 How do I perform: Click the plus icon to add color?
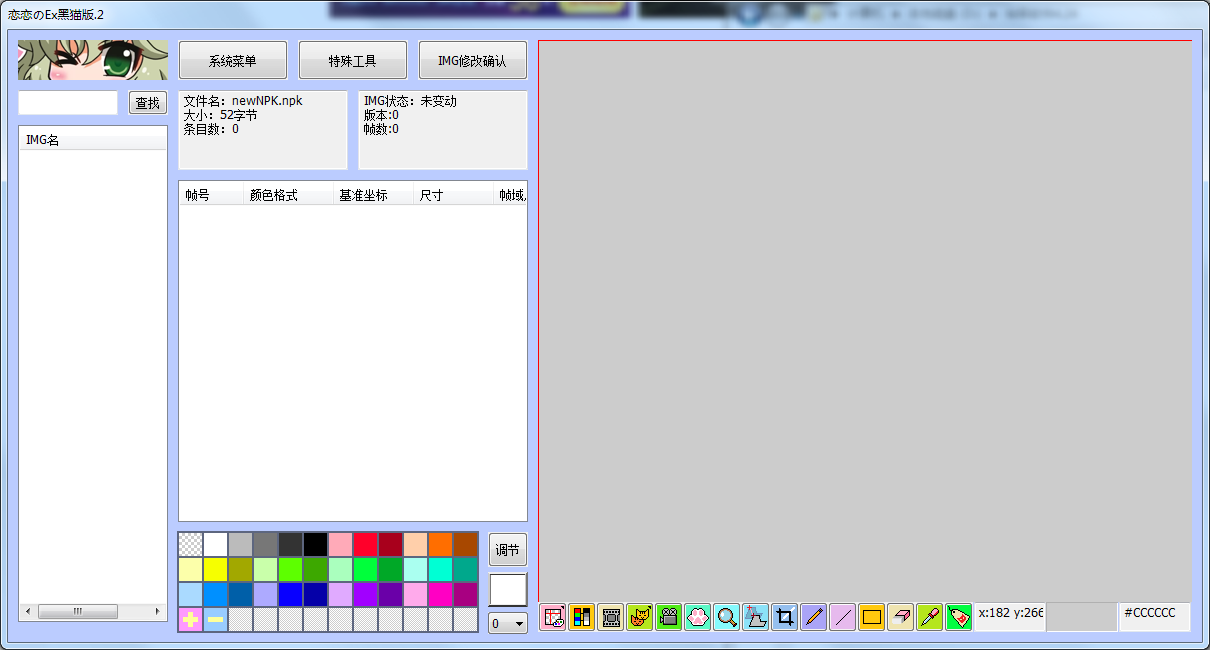[190, 620]
